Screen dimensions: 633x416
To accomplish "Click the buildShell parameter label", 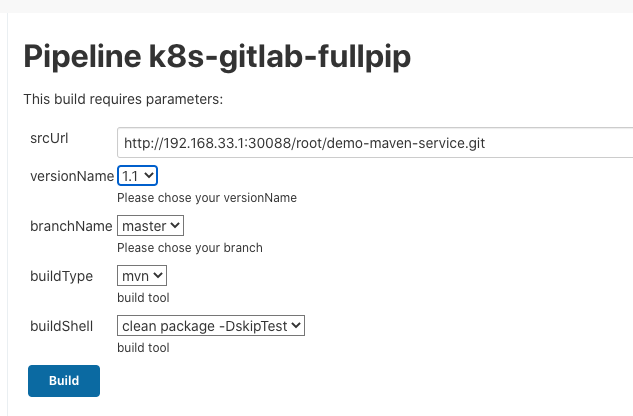I will coord(62,326).
